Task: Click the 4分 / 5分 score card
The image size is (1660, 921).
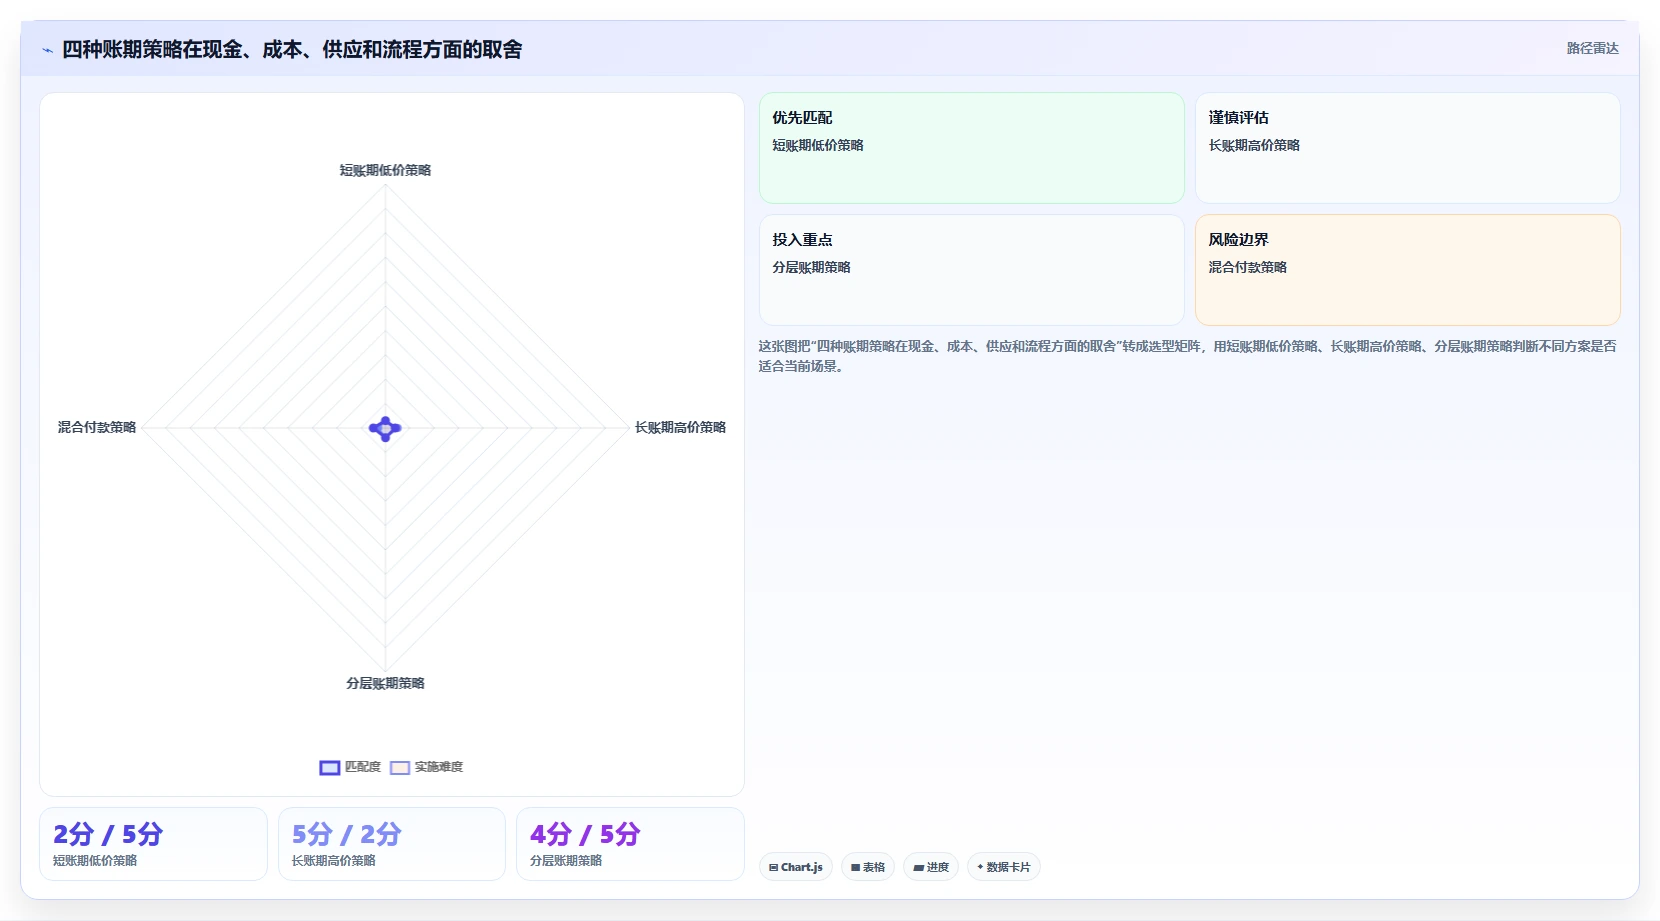Action: [630, 844]
